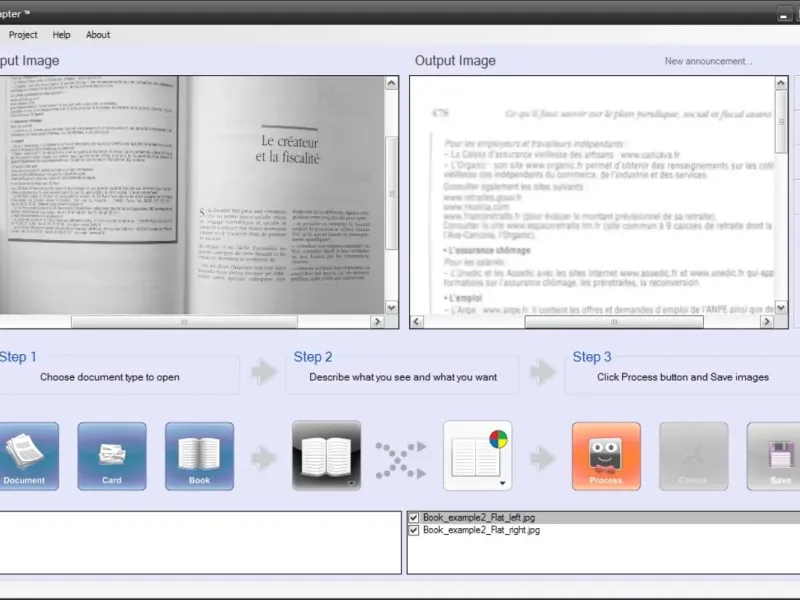
Task: Click the Save floppy disk button
Action: [774, 456]
